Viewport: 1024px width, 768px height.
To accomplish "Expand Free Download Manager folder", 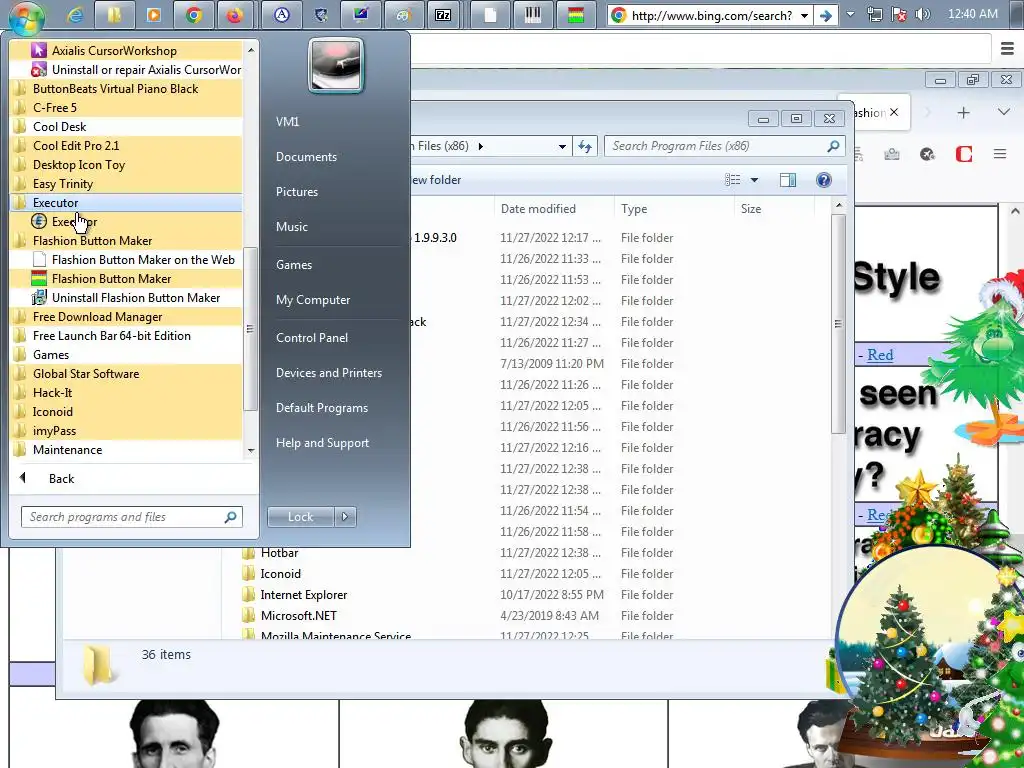I will click(x=126, y=317).
